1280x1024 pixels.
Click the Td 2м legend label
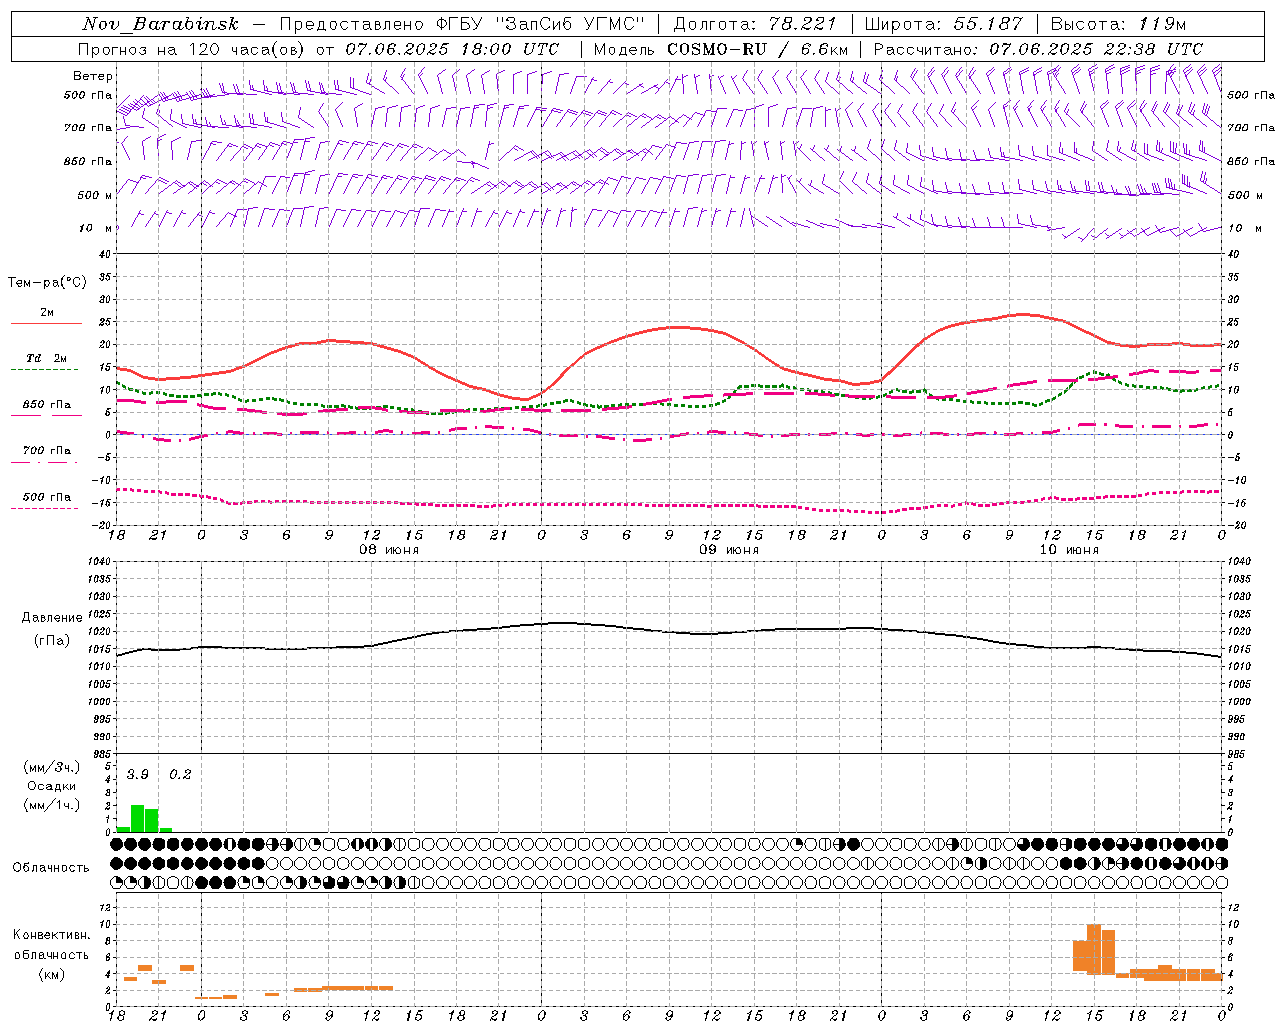click(46, 358)
